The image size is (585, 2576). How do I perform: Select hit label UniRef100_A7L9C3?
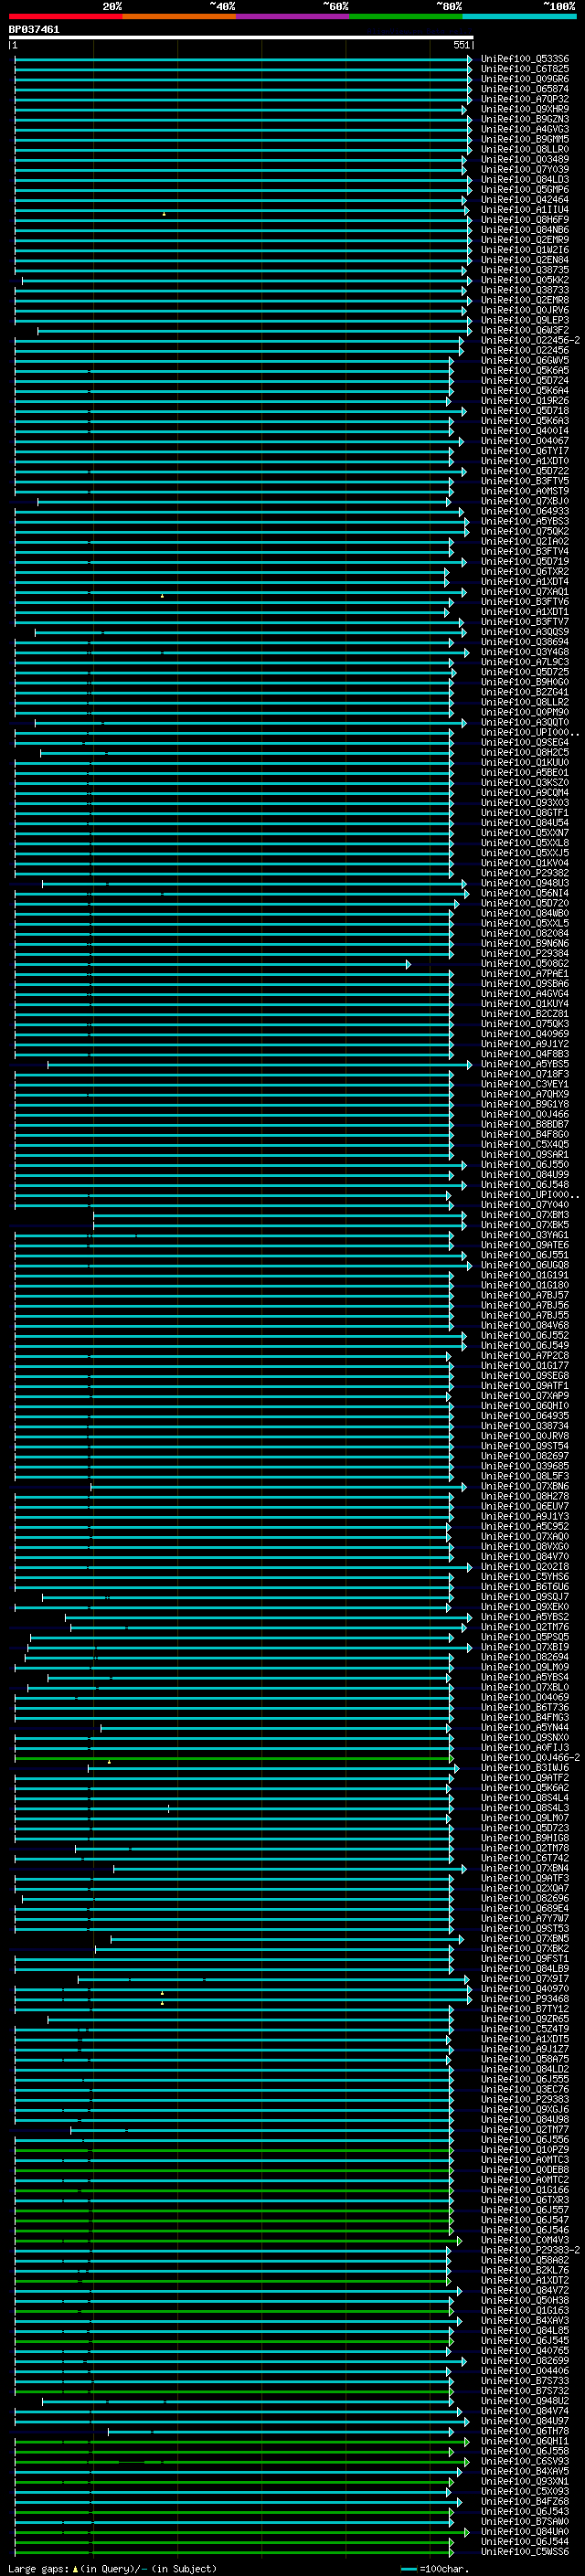coord(525,662)
